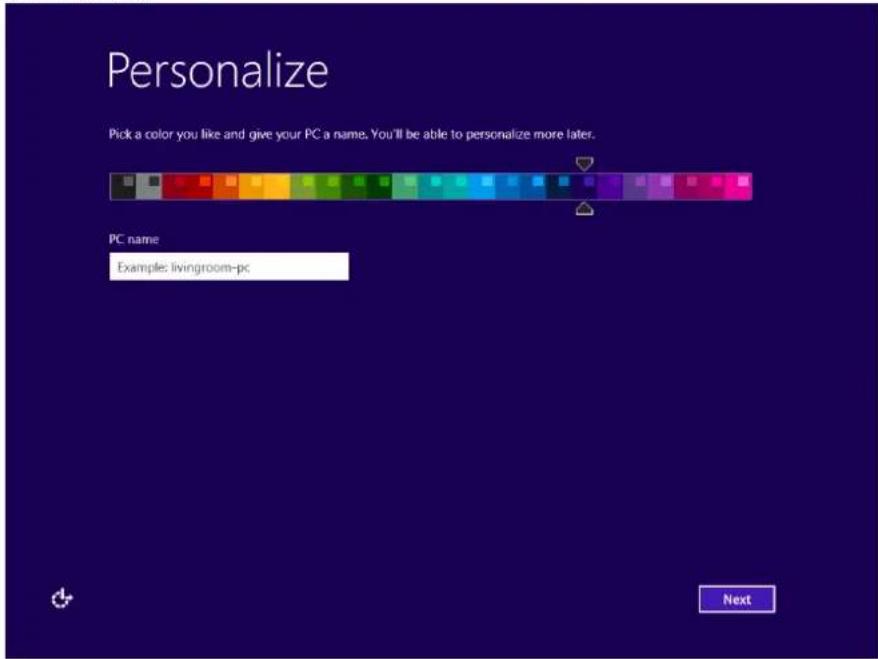Image resolution: width=878 pixels, height=659 pixels.
Task: Open the Ease of Access icon
Action: (x=62, y=599)
